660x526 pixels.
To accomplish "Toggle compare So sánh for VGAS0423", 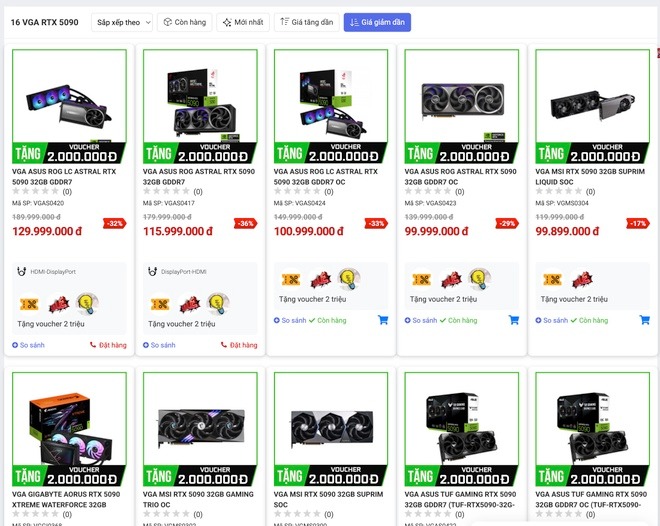I will (420, 320).
